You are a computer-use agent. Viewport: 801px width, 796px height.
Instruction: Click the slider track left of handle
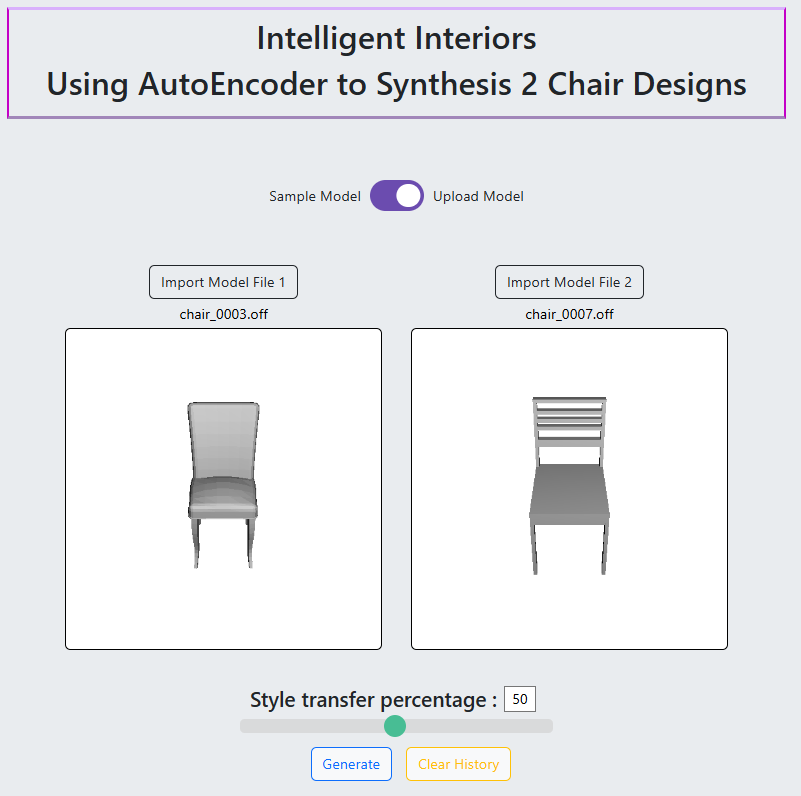[312, 726]
